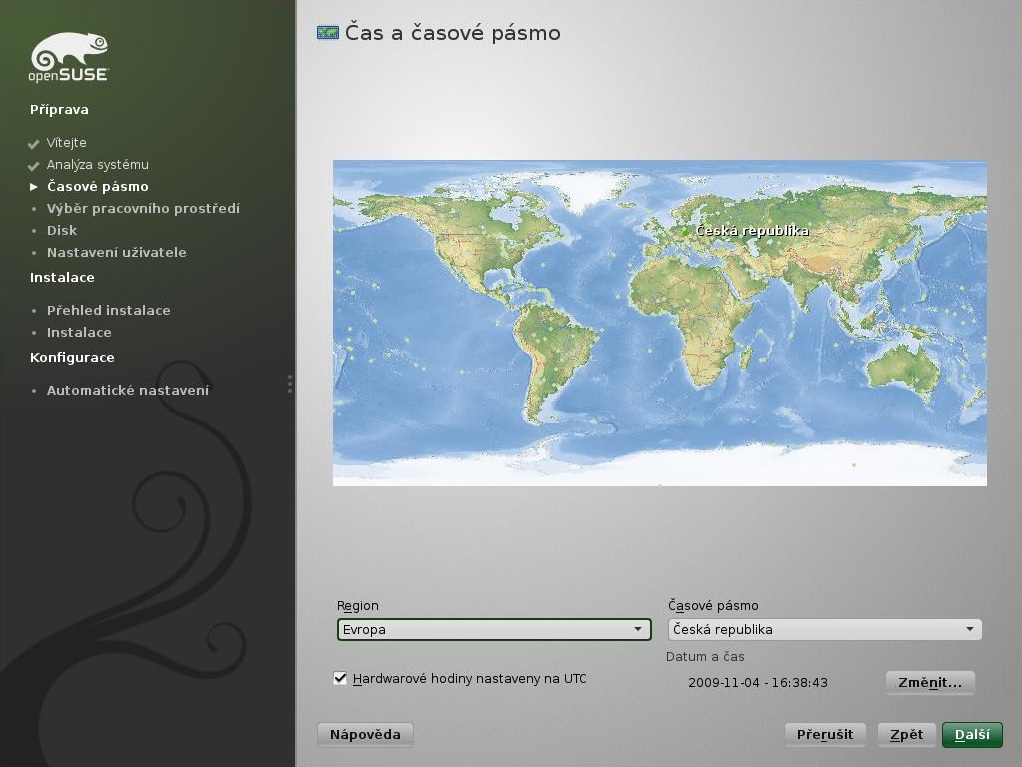
Task: Click the date and time value 2009-11-04
Action: pyautogui.click(x=758, y=683)
